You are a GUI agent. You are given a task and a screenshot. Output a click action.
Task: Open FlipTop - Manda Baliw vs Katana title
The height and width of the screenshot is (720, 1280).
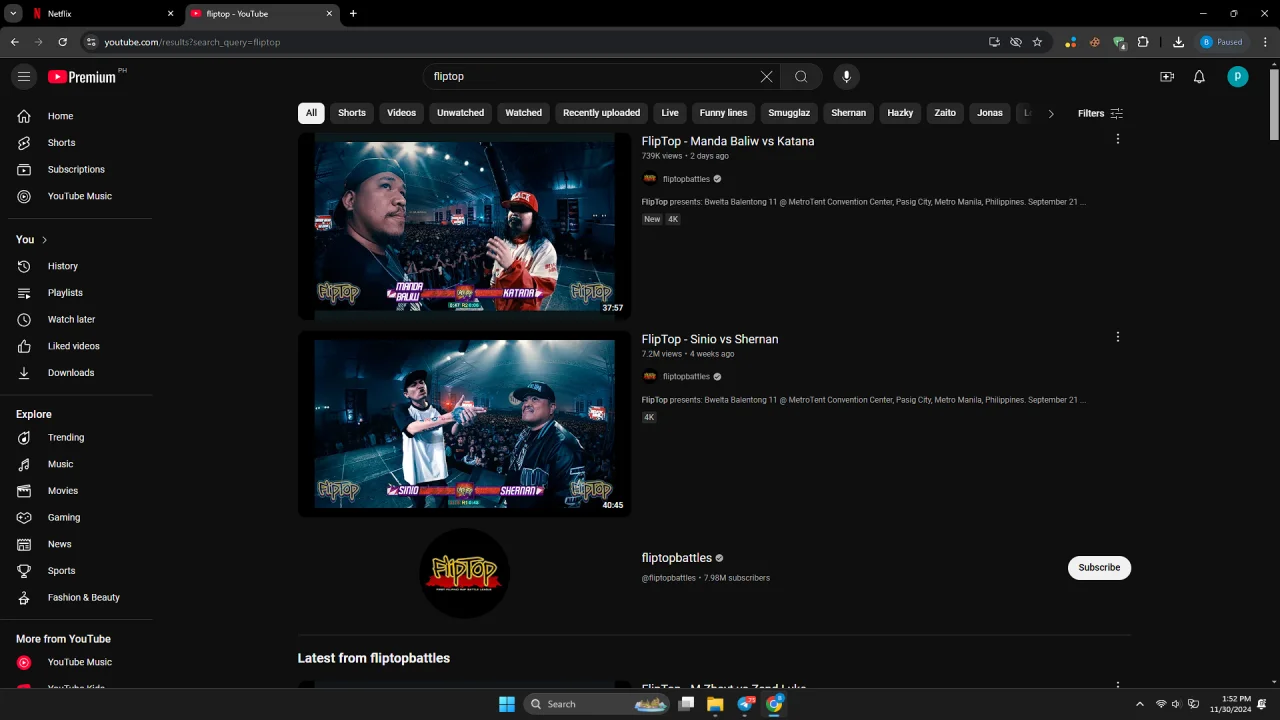coord(728,141)
